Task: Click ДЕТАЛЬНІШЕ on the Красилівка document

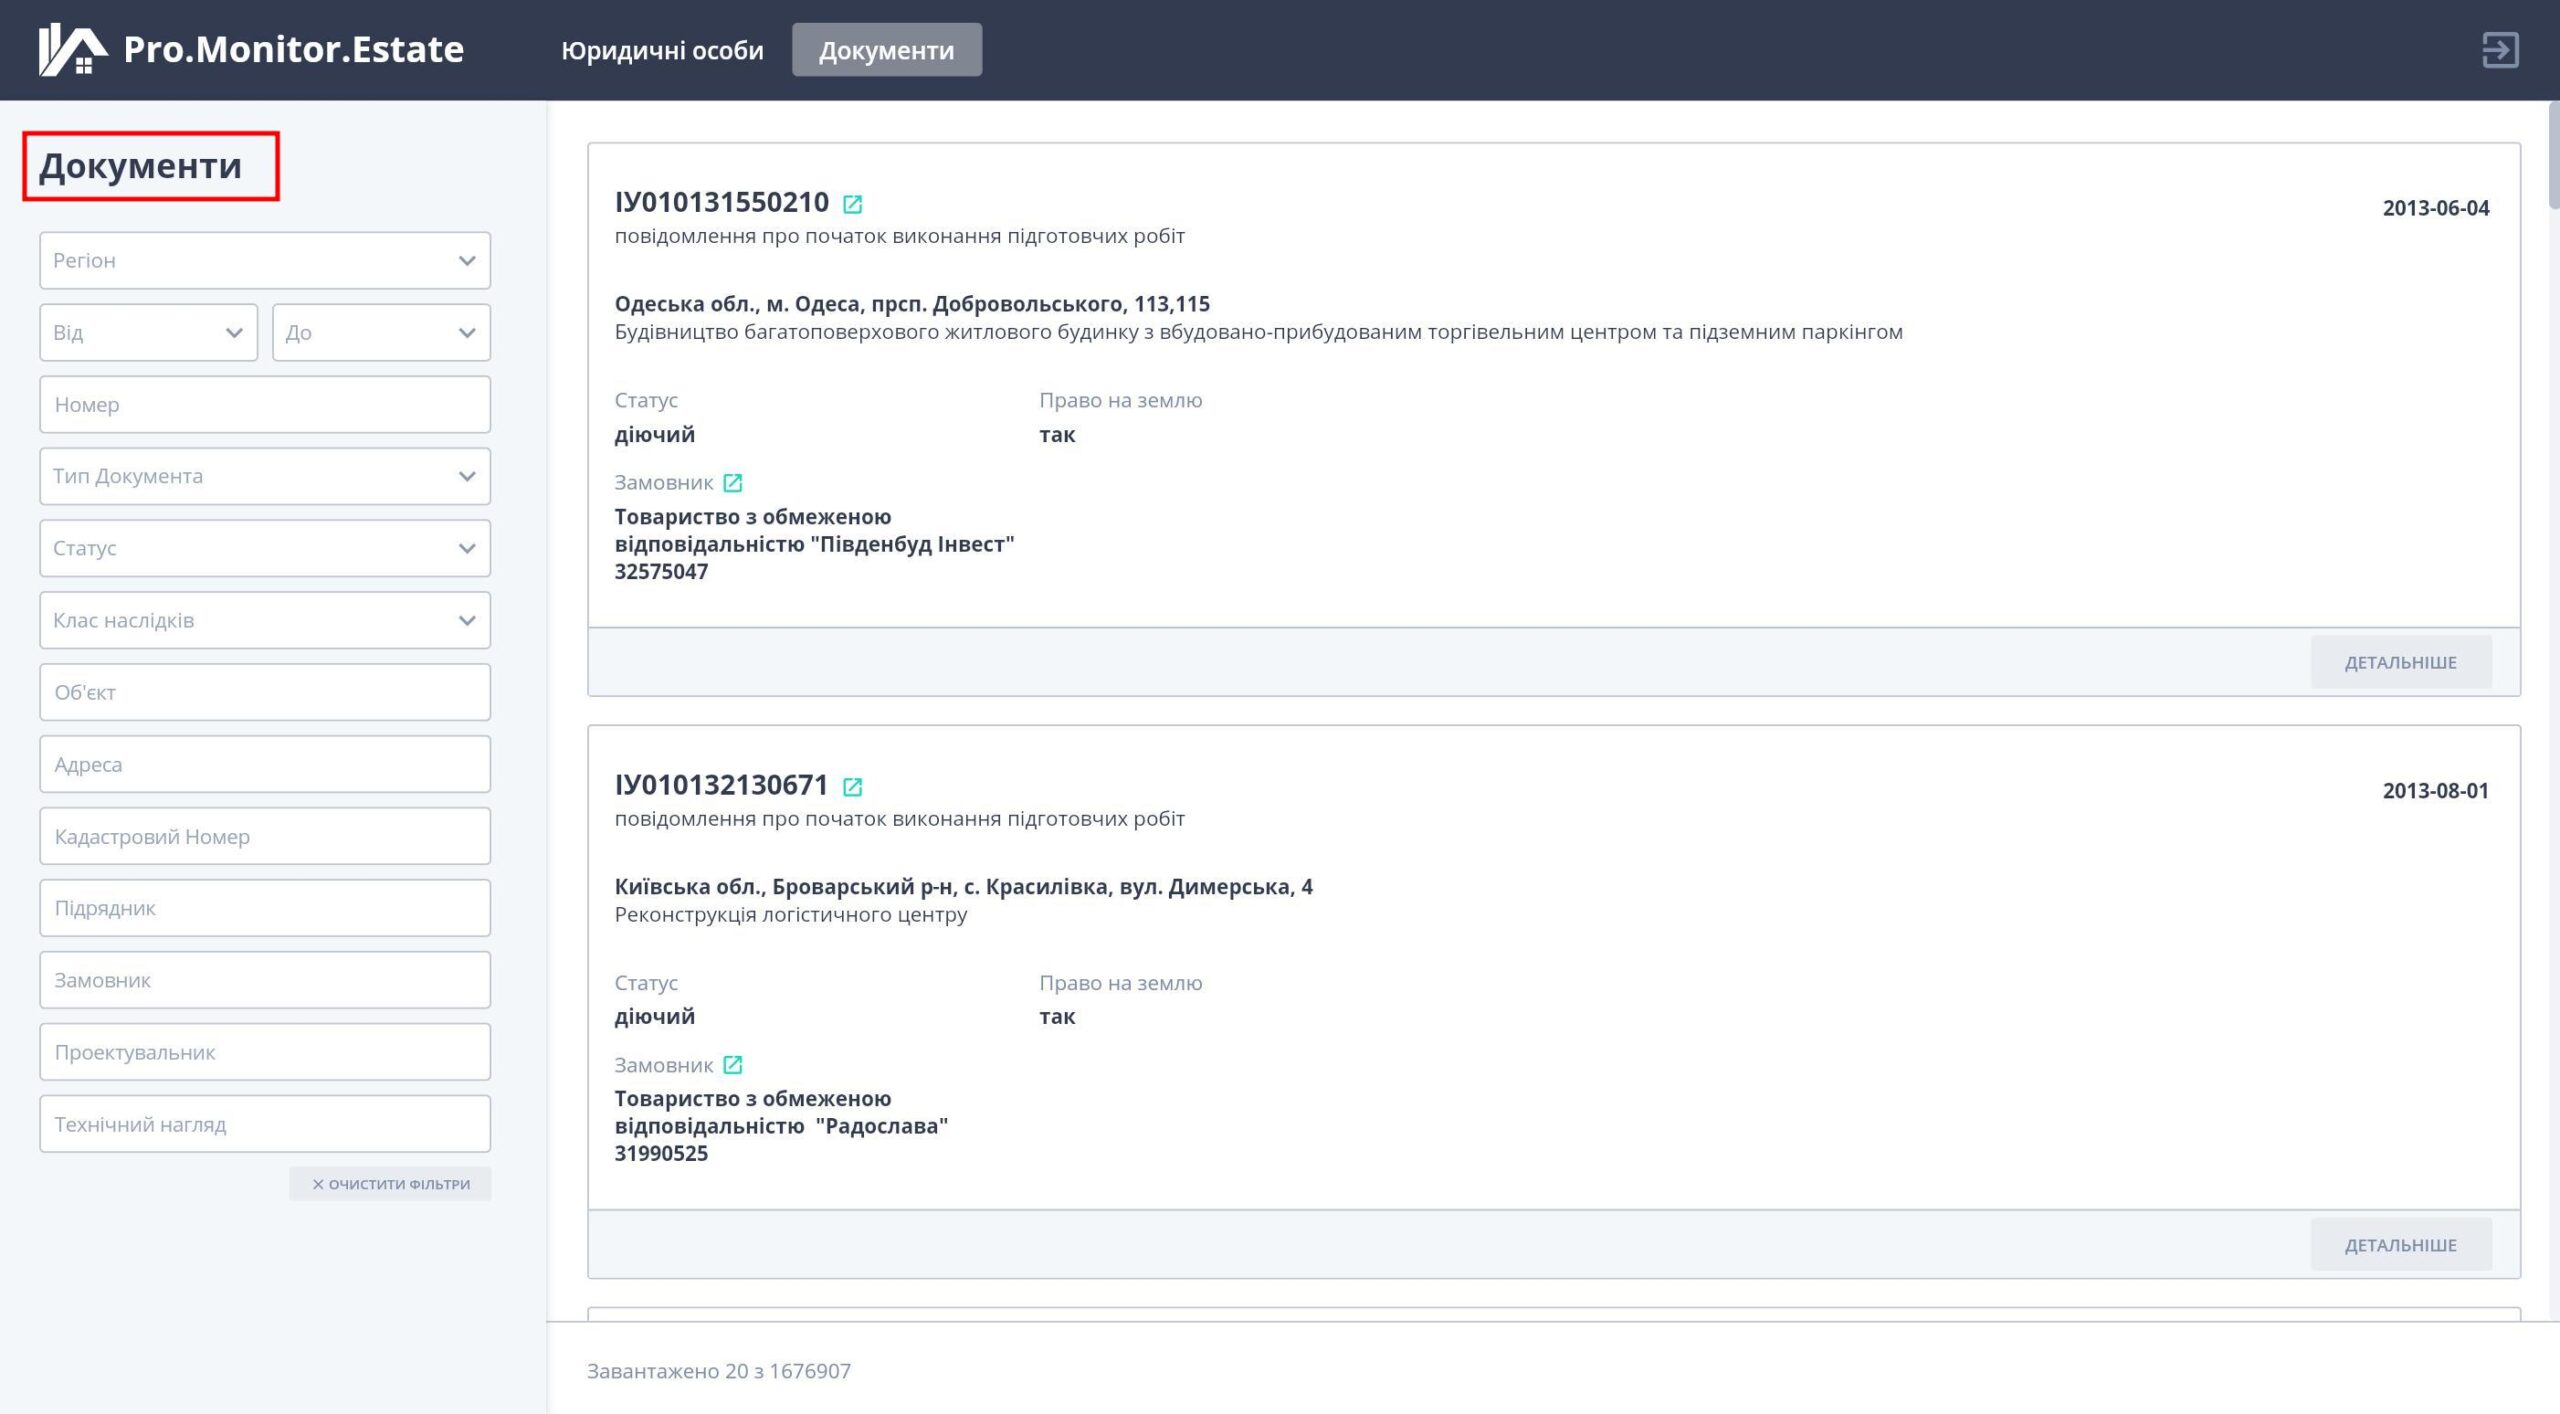Action: pos(2400,1244)
